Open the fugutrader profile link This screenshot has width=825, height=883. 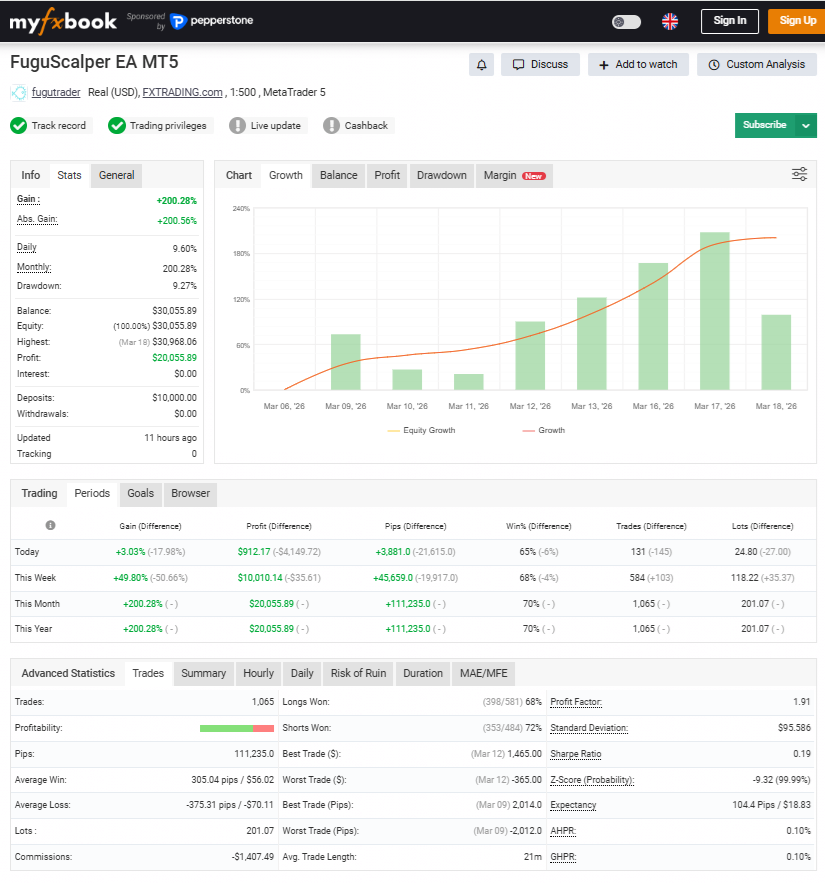click(56, 92)
